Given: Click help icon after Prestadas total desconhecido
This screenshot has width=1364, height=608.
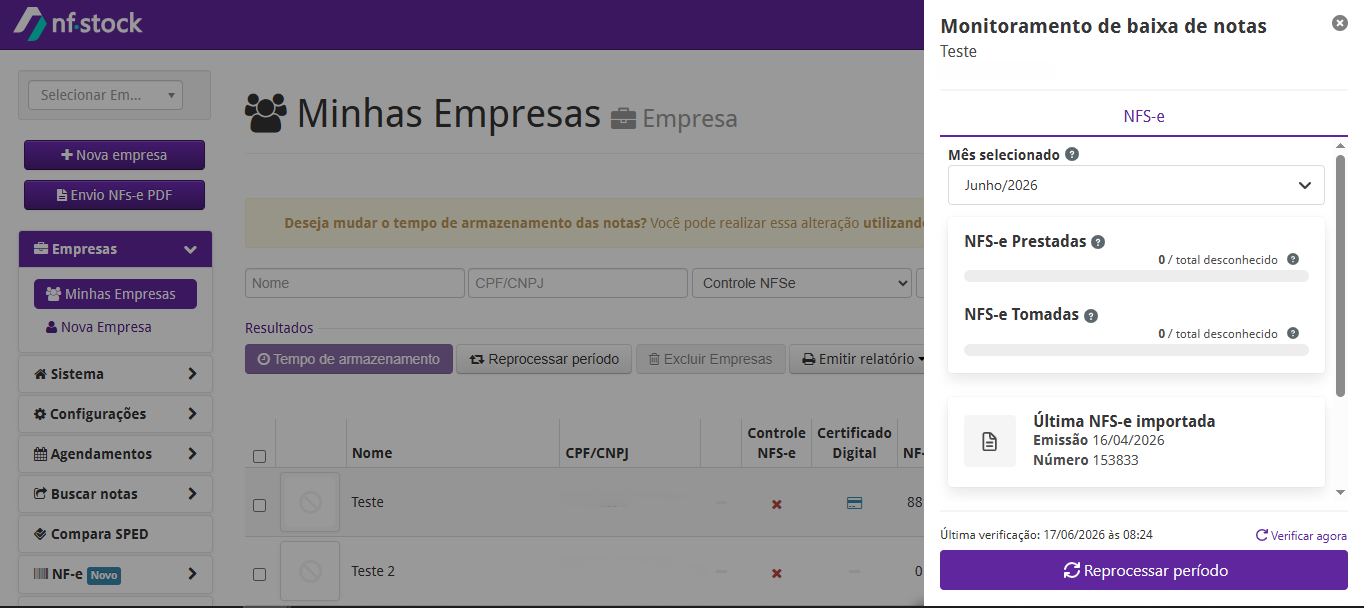Looking at the screenshot, I should pos(1293,259).
